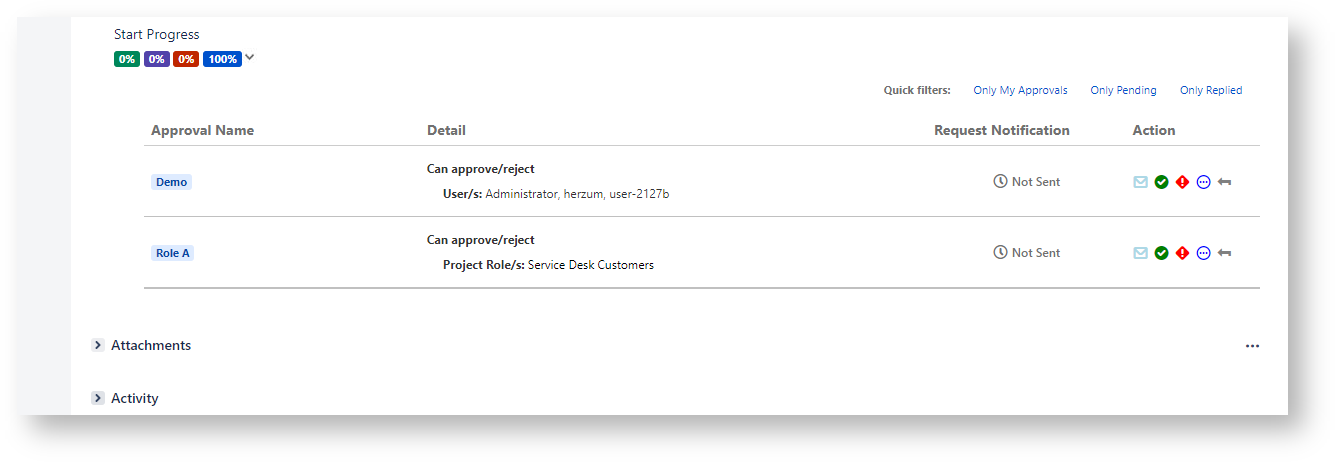This screenshot has height=463, width=1336.
Task: Reject Role A using the red exclamation icon
Action: coord(1182,253)
